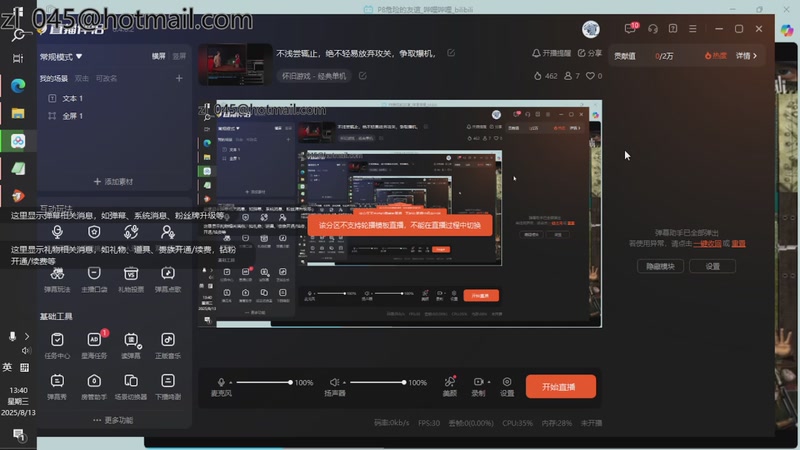Click the shield star icon in interactive row

pyautogui.click(x=94, y=232)
